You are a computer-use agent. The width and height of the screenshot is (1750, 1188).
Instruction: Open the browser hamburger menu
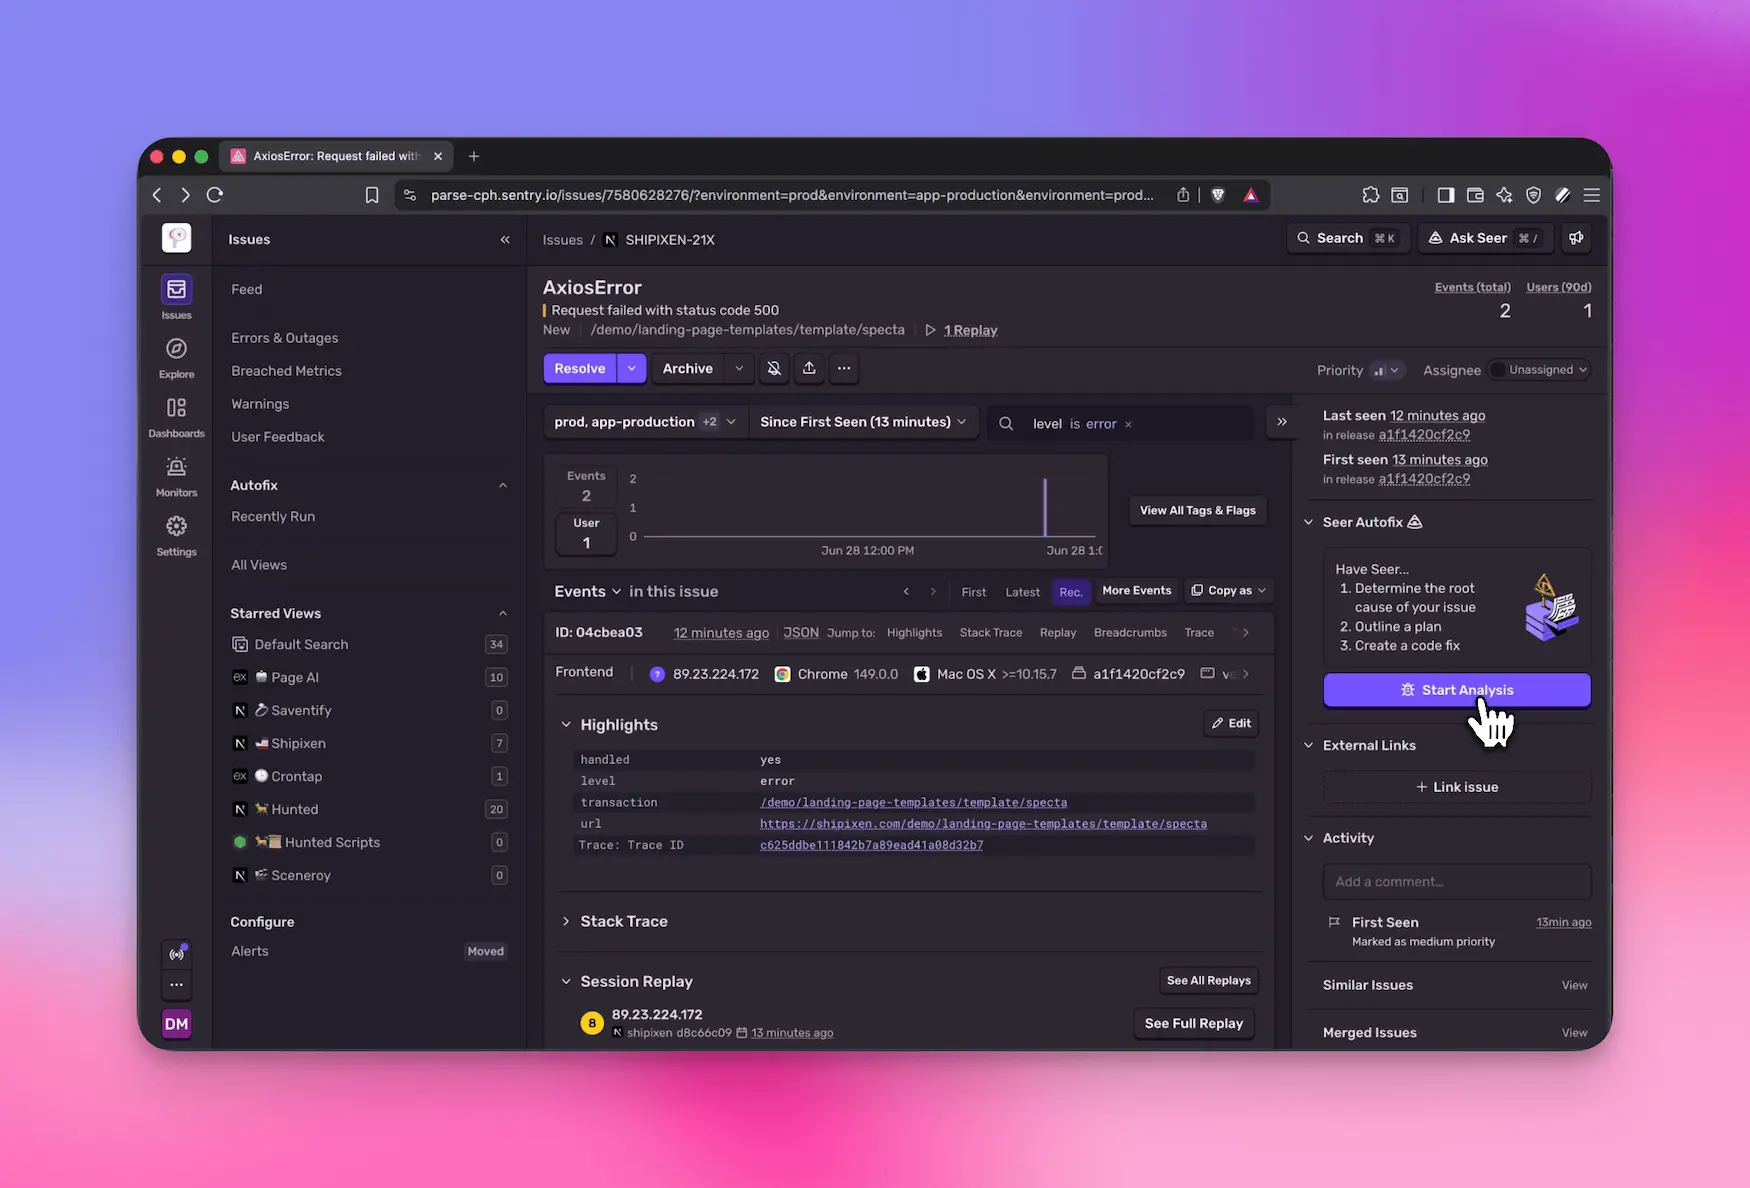(x=1592, y=195)
